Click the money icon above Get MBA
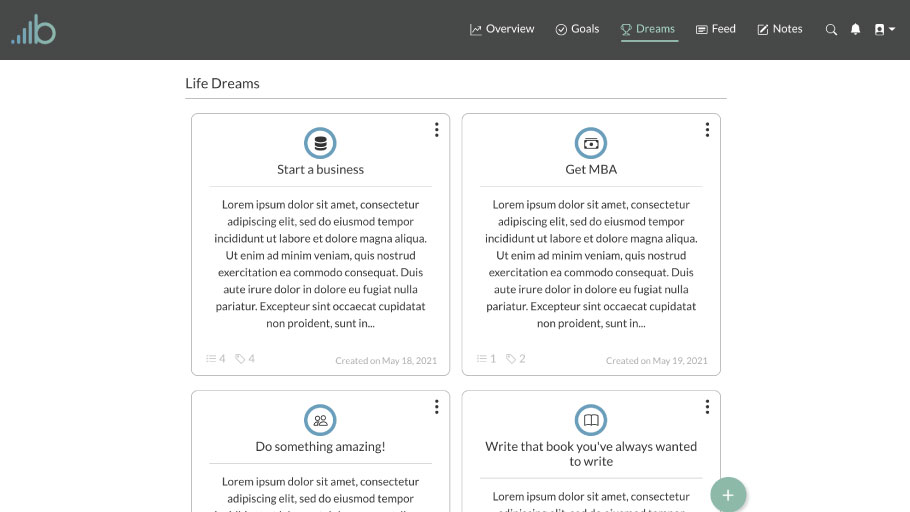 click(591, 143)
